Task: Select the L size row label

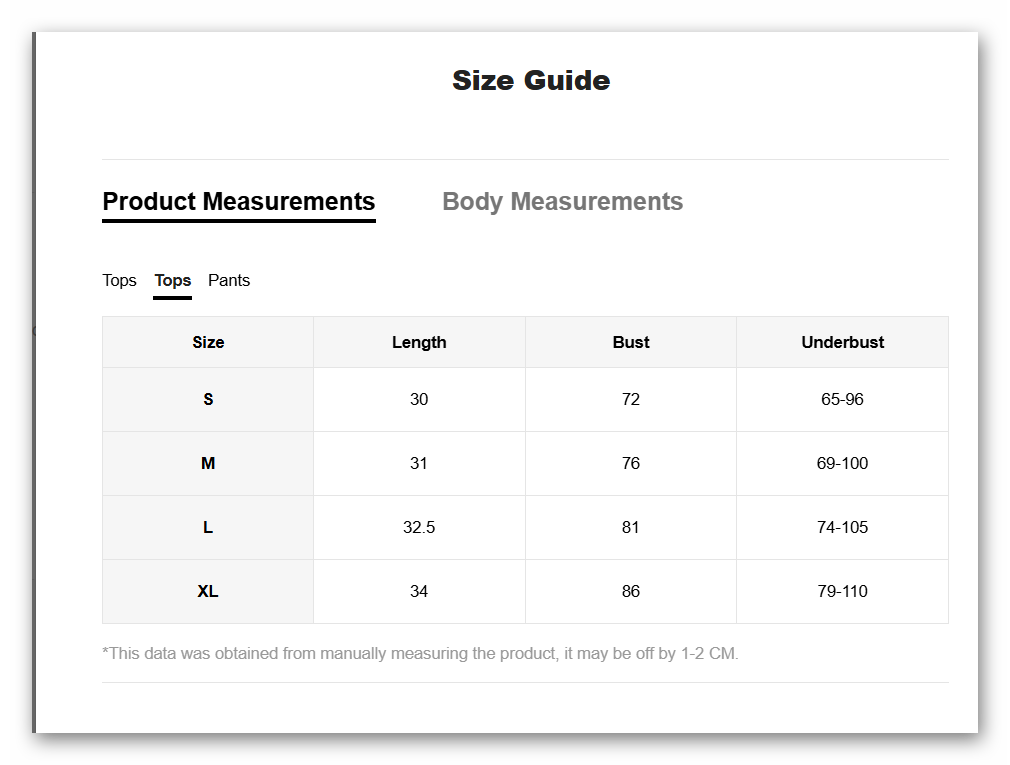Action: click(x=208, y=527)
